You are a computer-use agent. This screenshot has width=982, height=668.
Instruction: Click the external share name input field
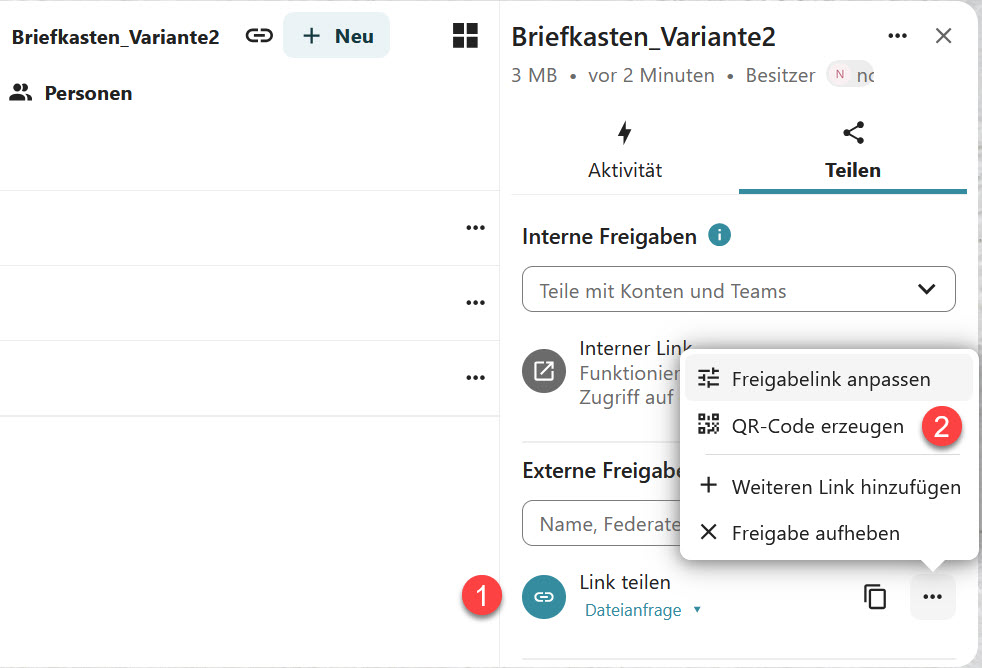pyautogui.click(x=600, y=524)
